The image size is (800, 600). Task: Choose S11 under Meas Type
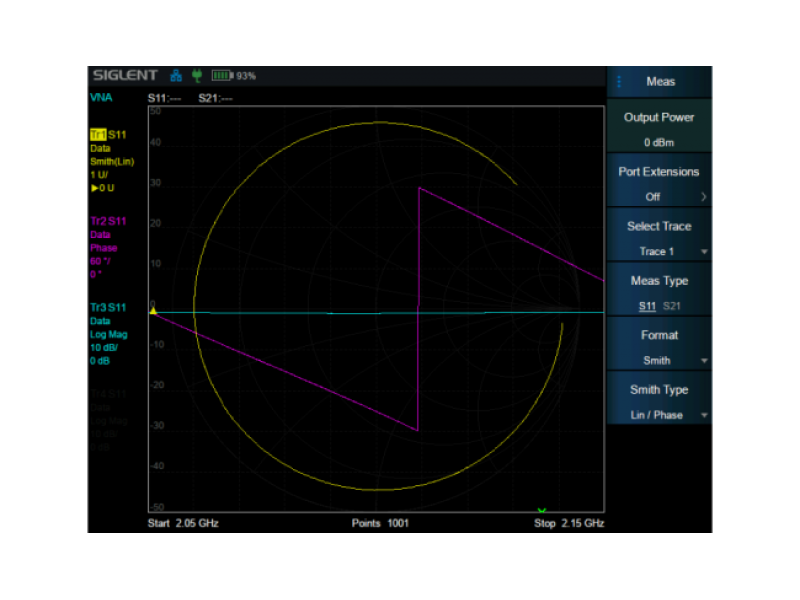click(647, 306)
